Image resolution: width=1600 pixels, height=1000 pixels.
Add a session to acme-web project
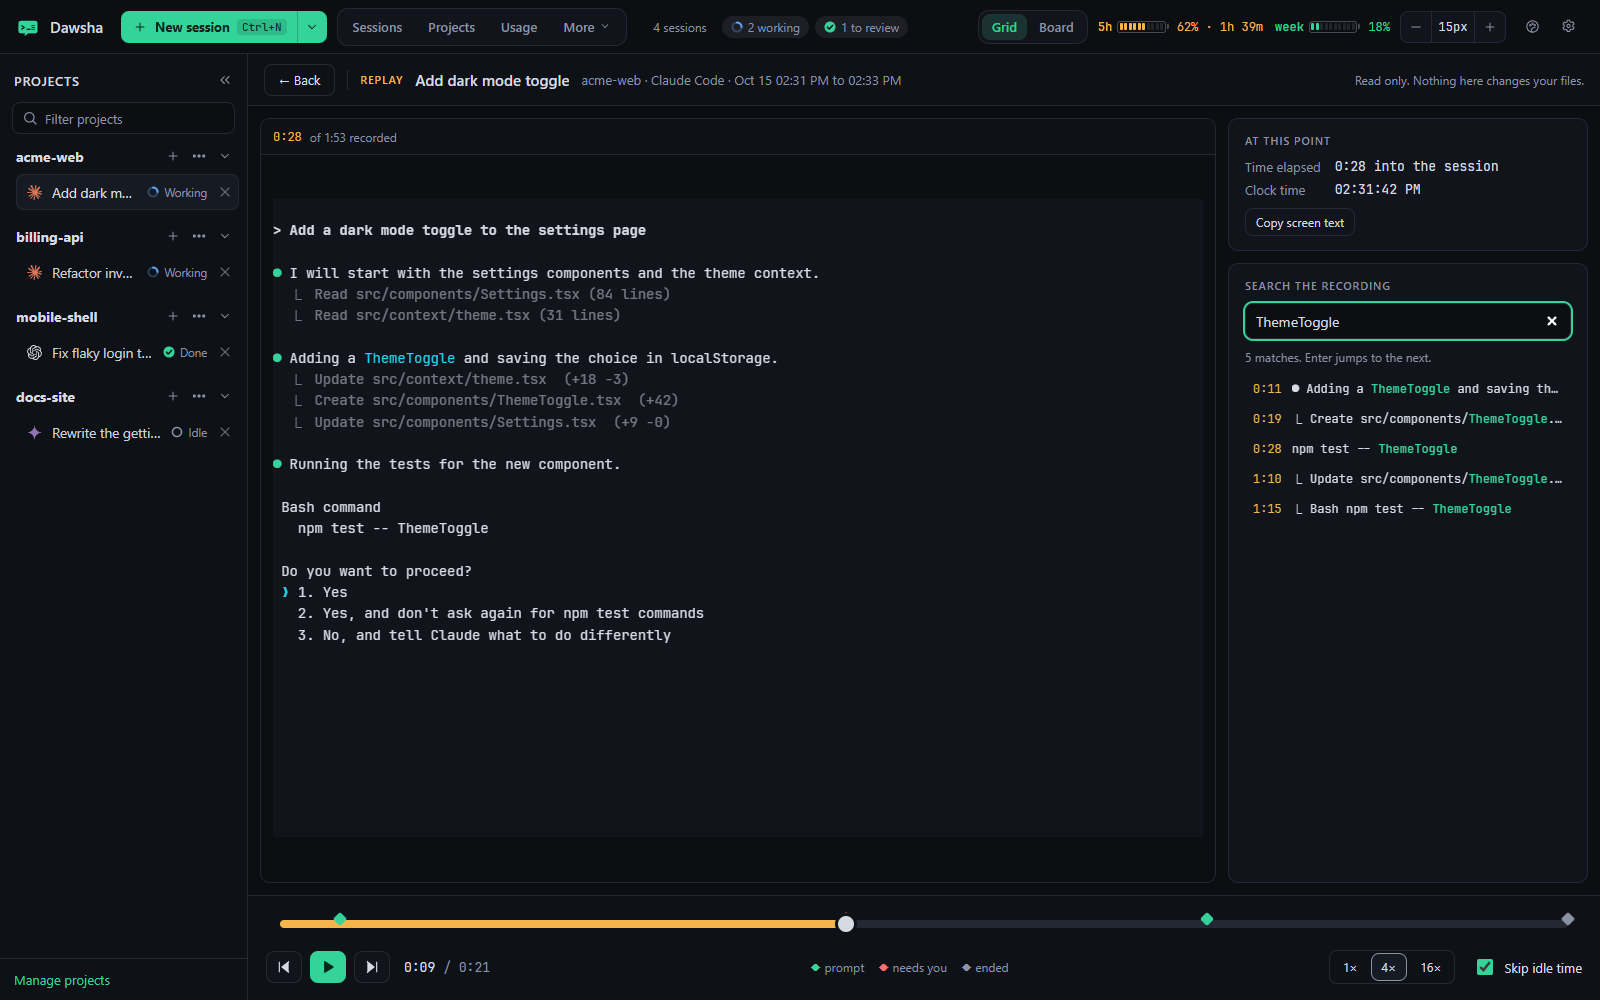173,156
